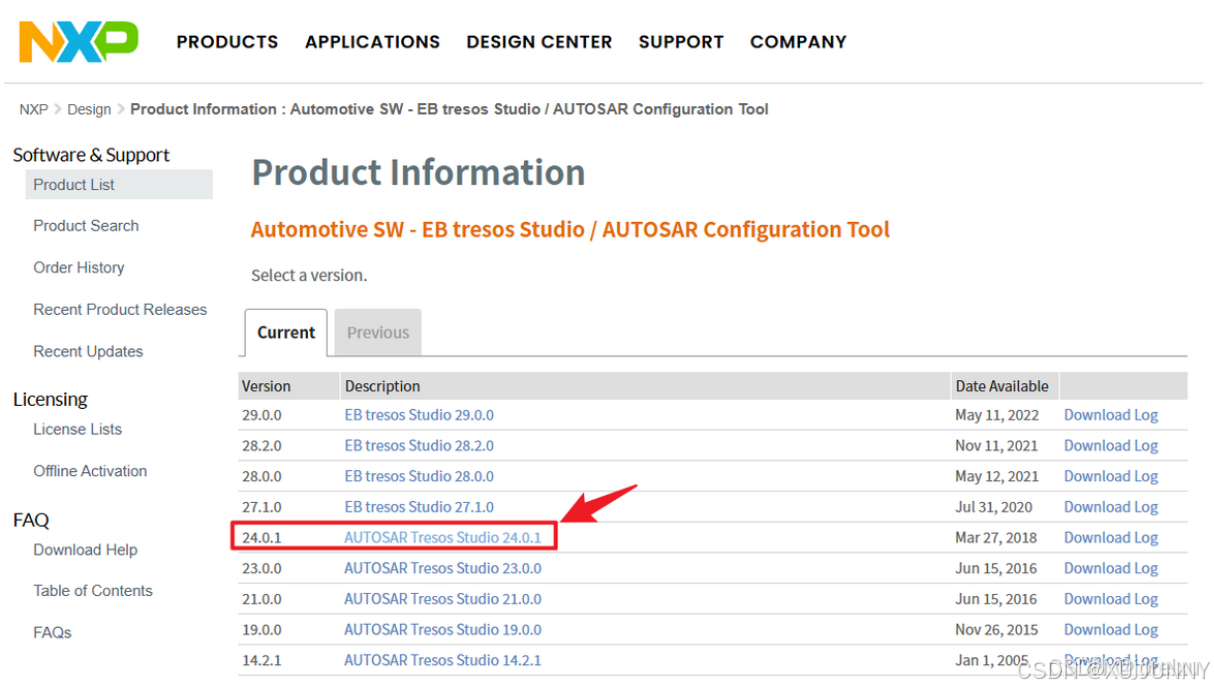Open AUTOSAR Tresos Studio 14.2.1
Screen dimensions: 1214x690
443,660
